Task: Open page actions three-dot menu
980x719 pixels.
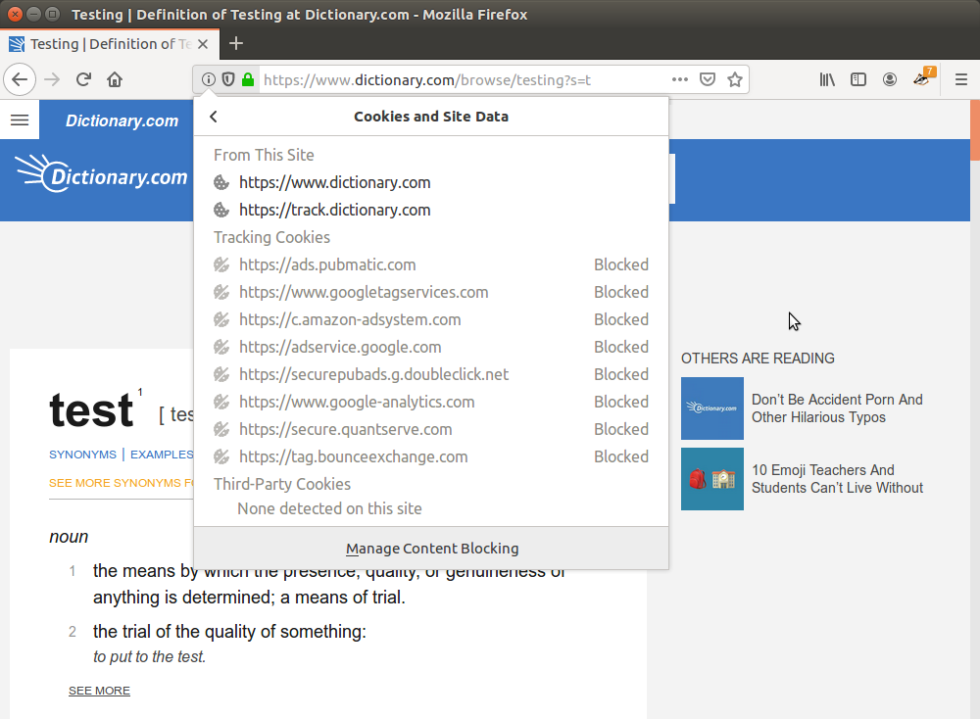Action: 680,80
